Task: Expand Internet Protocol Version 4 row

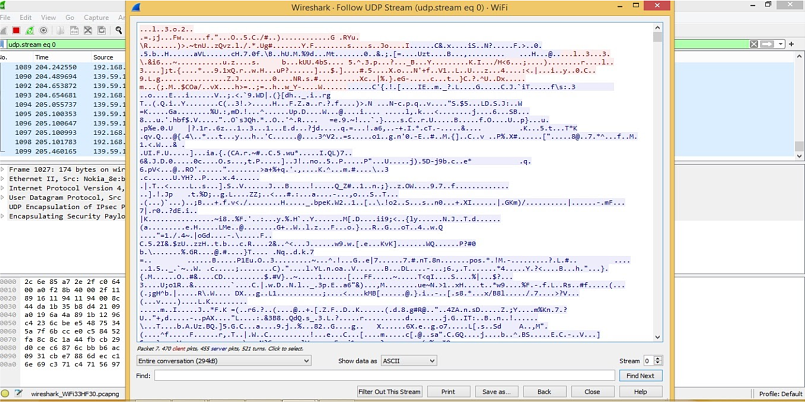Action: pos(3,188)
